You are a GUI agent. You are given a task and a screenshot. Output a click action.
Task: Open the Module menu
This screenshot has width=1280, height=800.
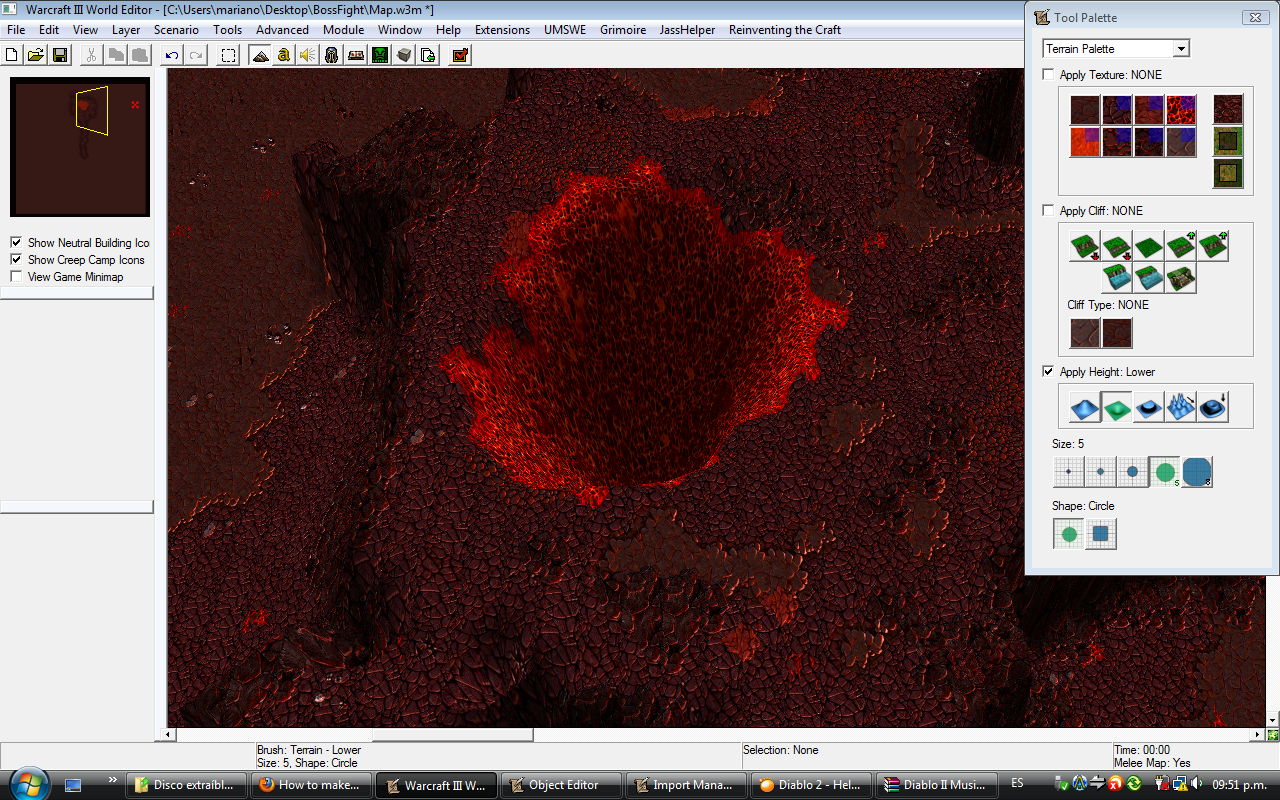pos(343,30)
